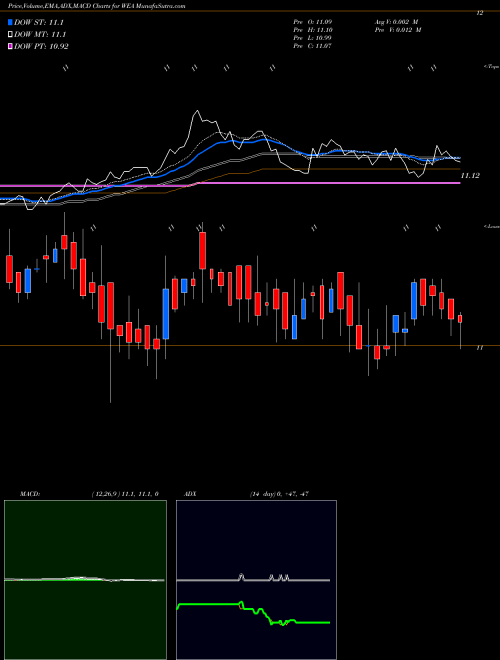Click the 'MACD:' panel heading
This screenshot has width=500, height=660.
pyautogui.click(x=30, y=494)
